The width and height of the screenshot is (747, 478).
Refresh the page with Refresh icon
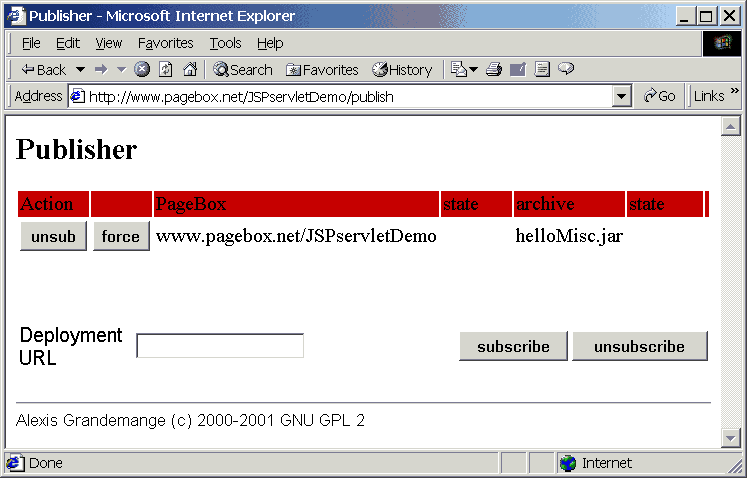165,70
